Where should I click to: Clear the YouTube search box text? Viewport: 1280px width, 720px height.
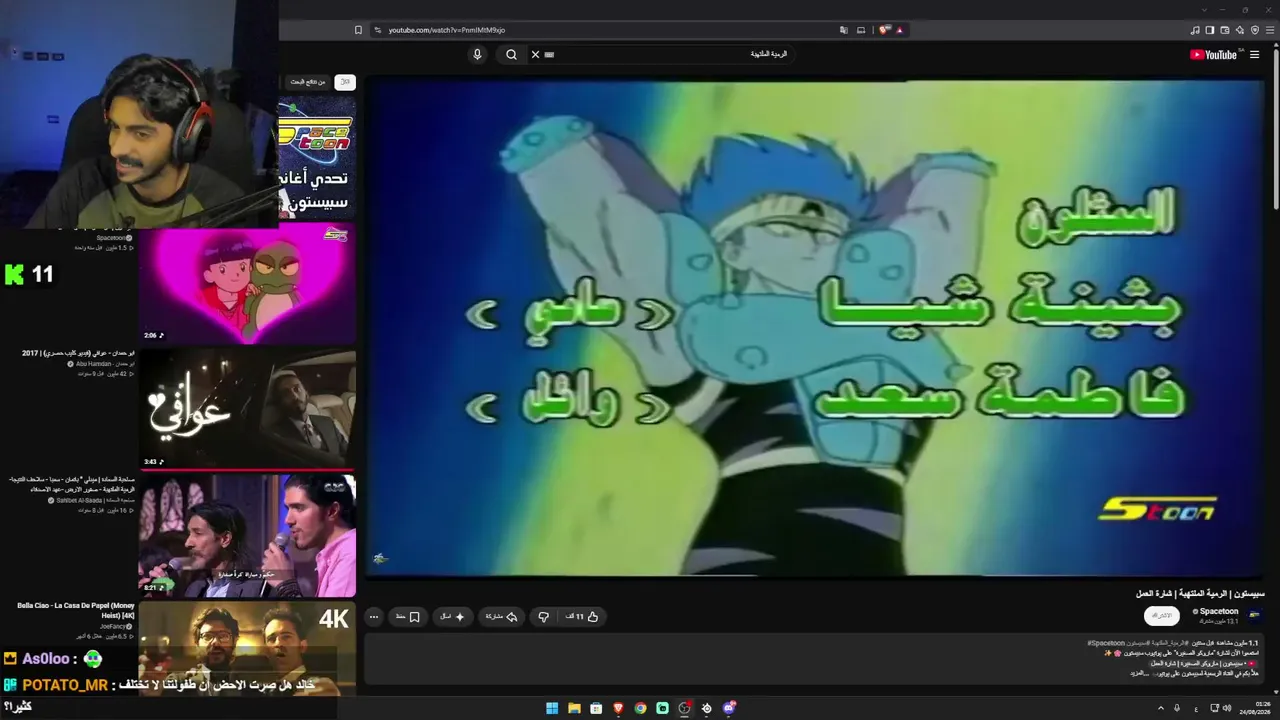[x=535, y=54]
